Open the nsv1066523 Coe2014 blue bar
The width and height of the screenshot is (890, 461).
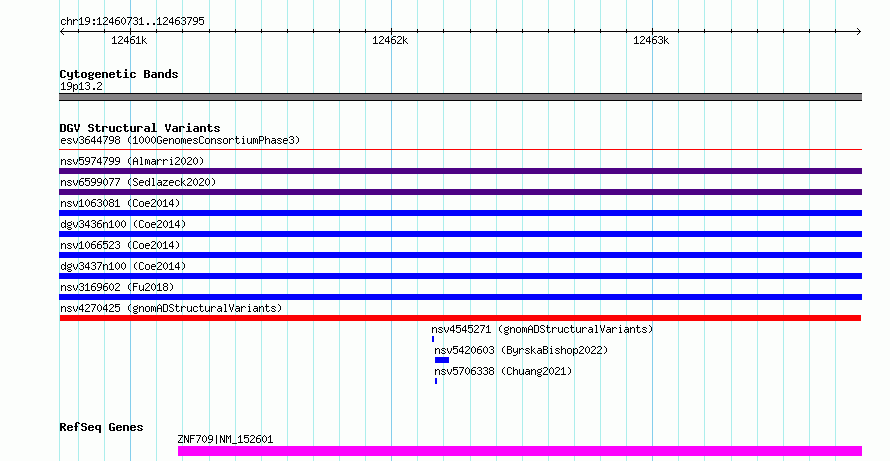pos(460,255)
